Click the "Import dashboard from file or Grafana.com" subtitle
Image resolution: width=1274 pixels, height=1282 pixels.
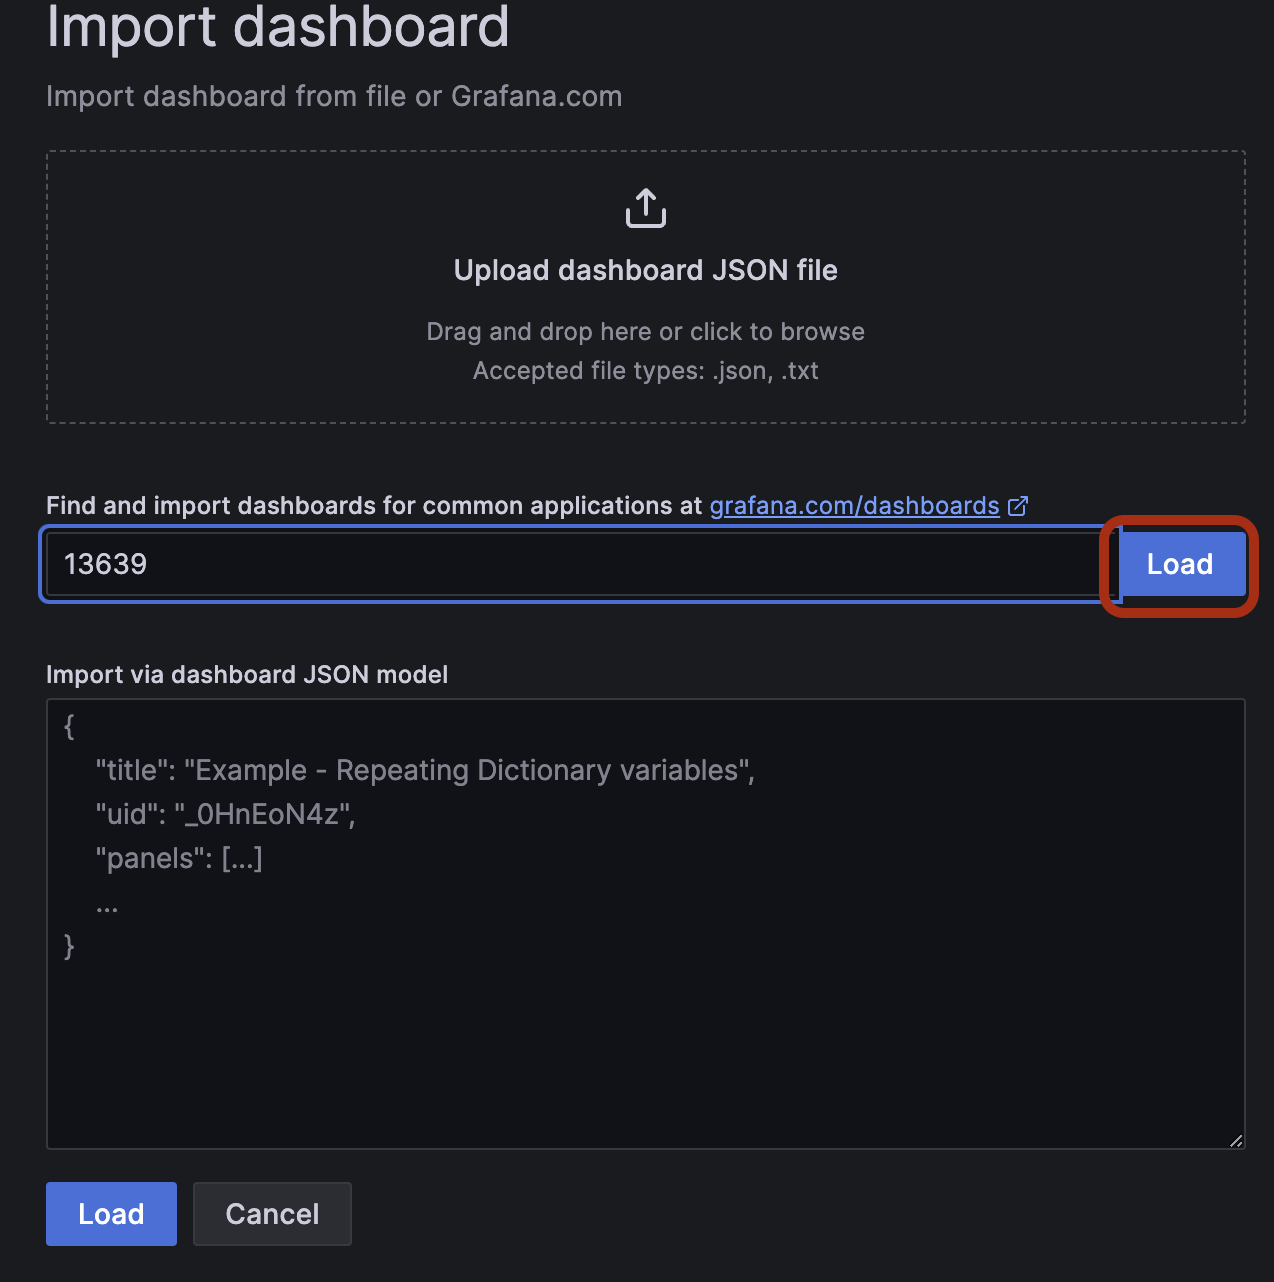click(x=334, y=96)
